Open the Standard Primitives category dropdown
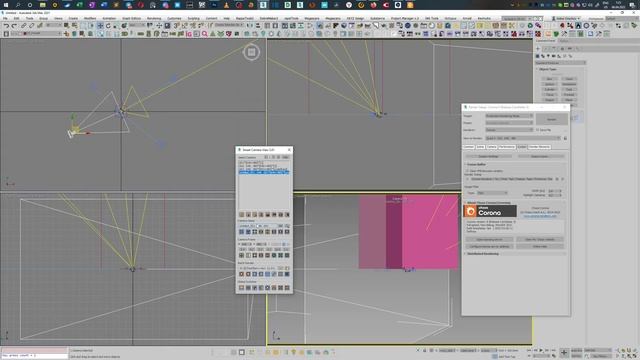This screenshot has height=360, width=640. pos(560,63)
